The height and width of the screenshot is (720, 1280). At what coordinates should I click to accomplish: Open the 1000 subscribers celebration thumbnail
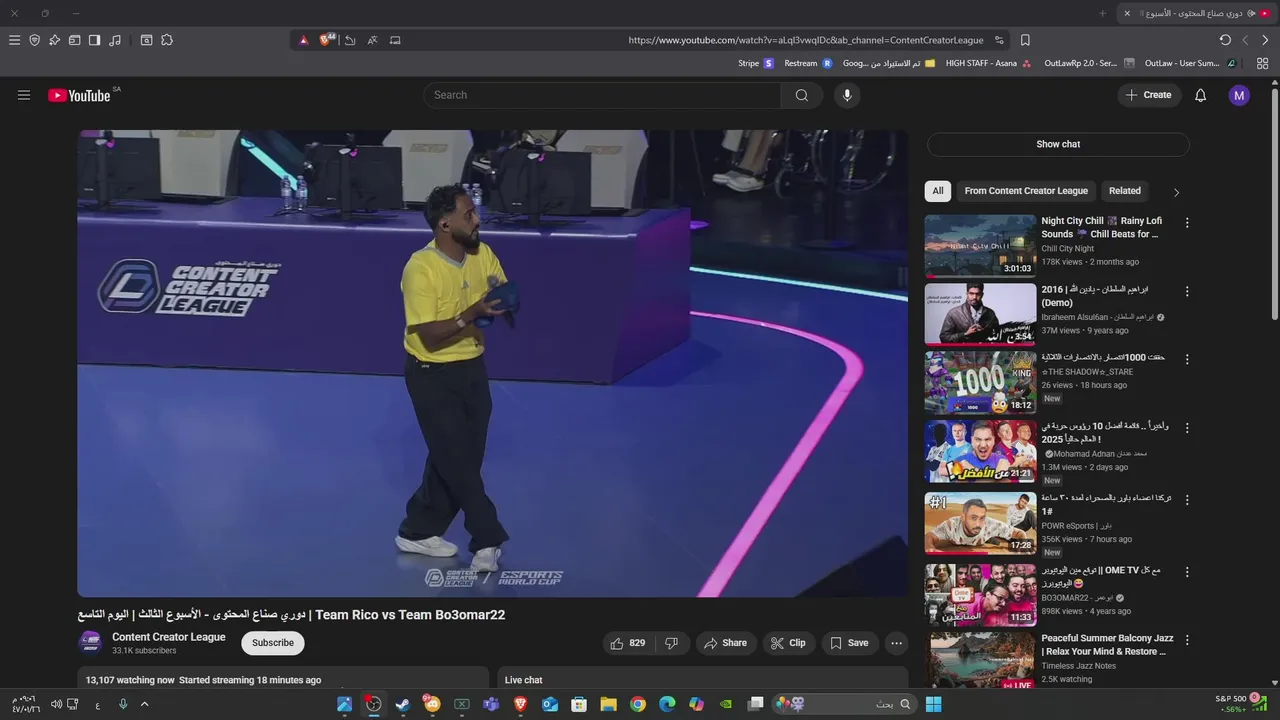point(980,382)
